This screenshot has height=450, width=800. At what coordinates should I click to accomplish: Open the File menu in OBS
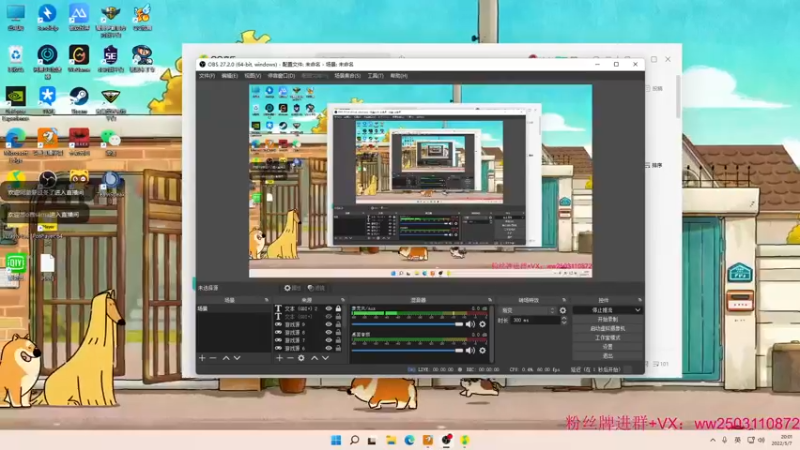pyautogui.click(x=207, y=76)
